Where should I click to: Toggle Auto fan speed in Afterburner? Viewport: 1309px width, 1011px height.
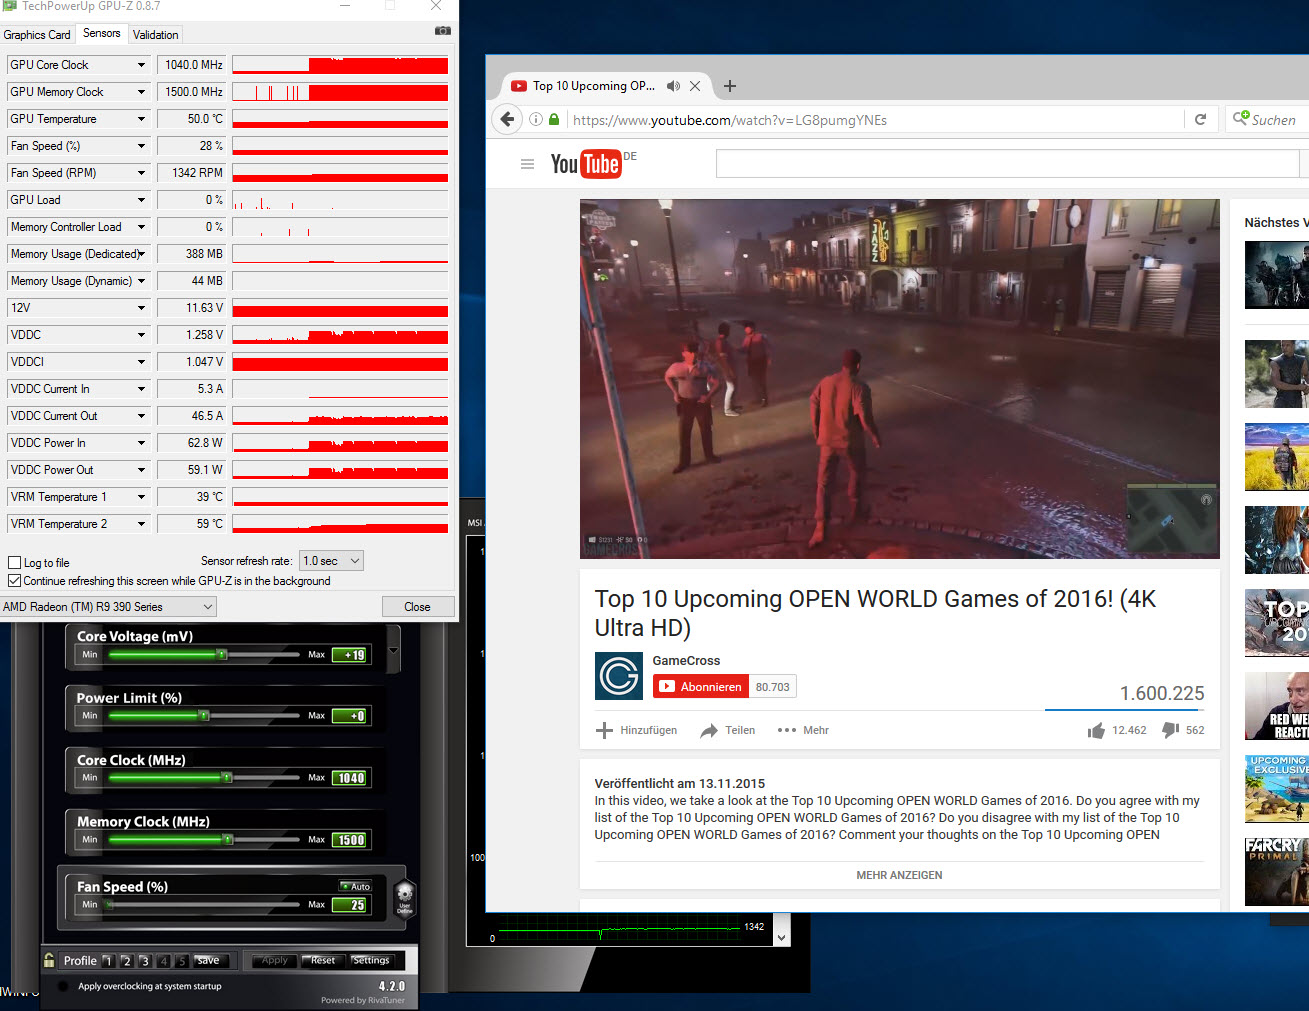click(x=355, y=886)
